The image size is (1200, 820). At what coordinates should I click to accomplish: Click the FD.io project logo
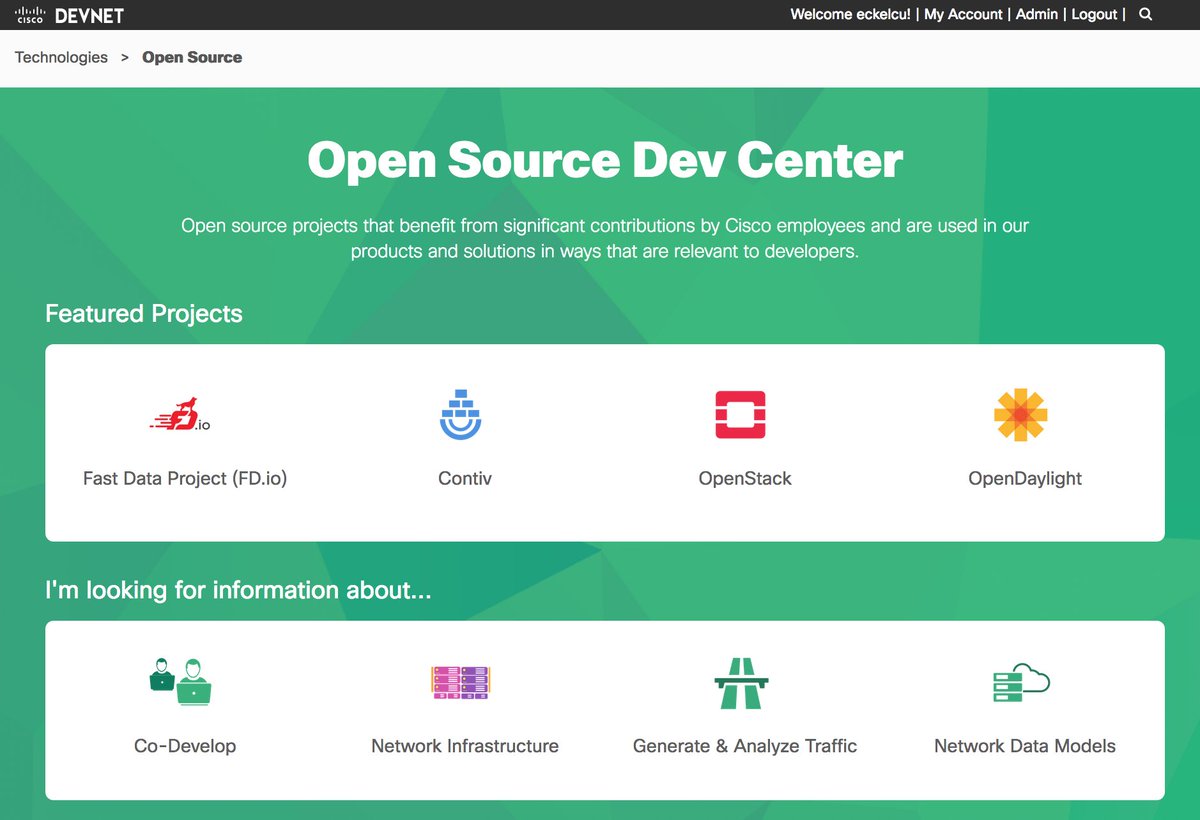(x=180, y=415)
